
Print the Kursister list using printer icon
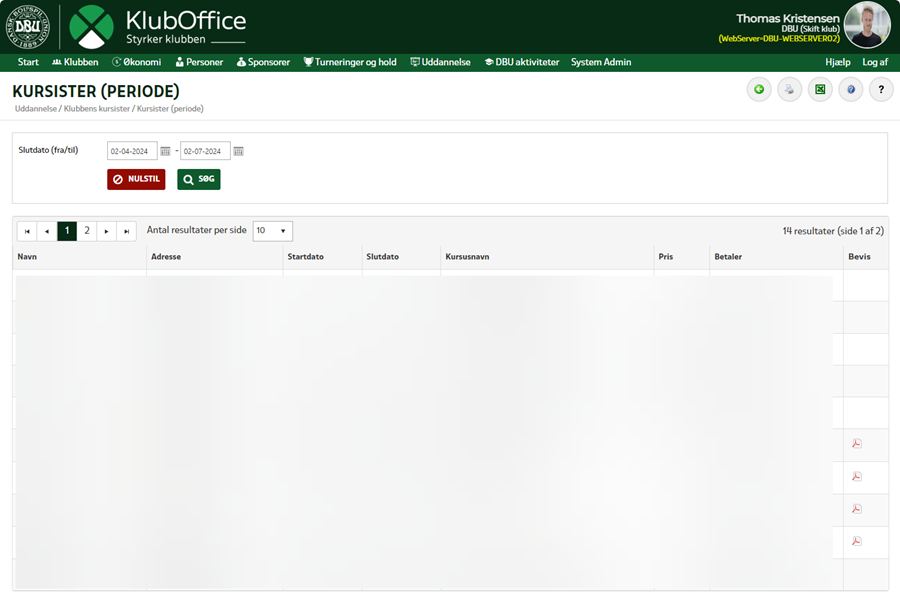pos(790,90)
